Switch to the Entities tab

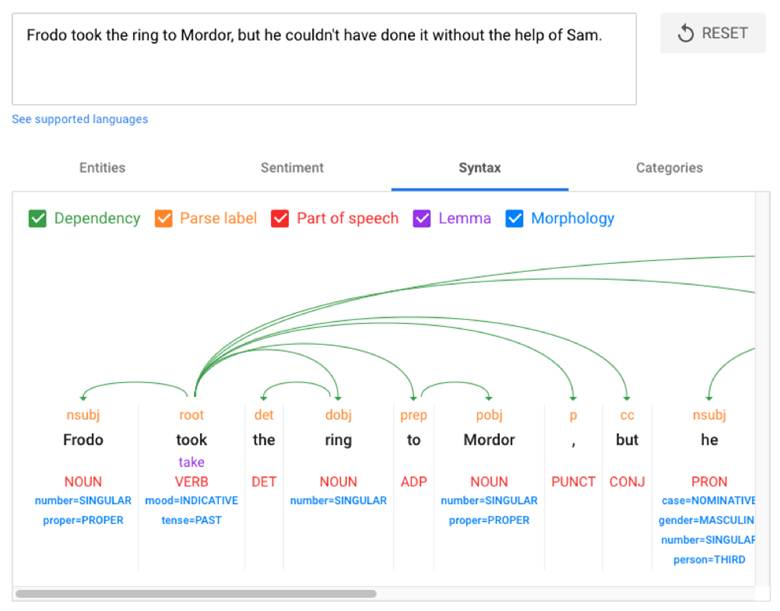(x=102, y=168)
